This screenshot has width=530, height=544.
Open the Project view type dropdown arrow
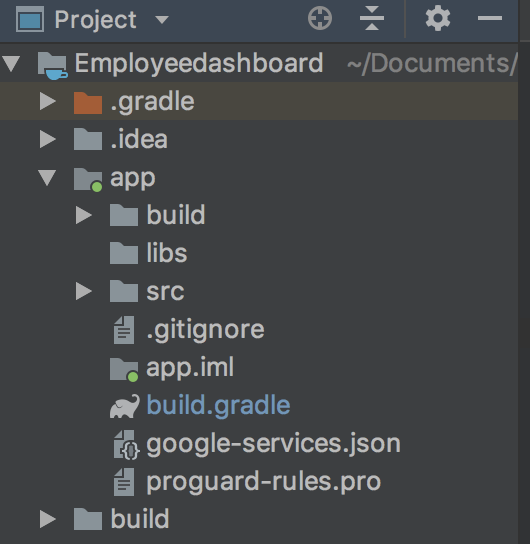pyautogui.click(x=162, y=19)
